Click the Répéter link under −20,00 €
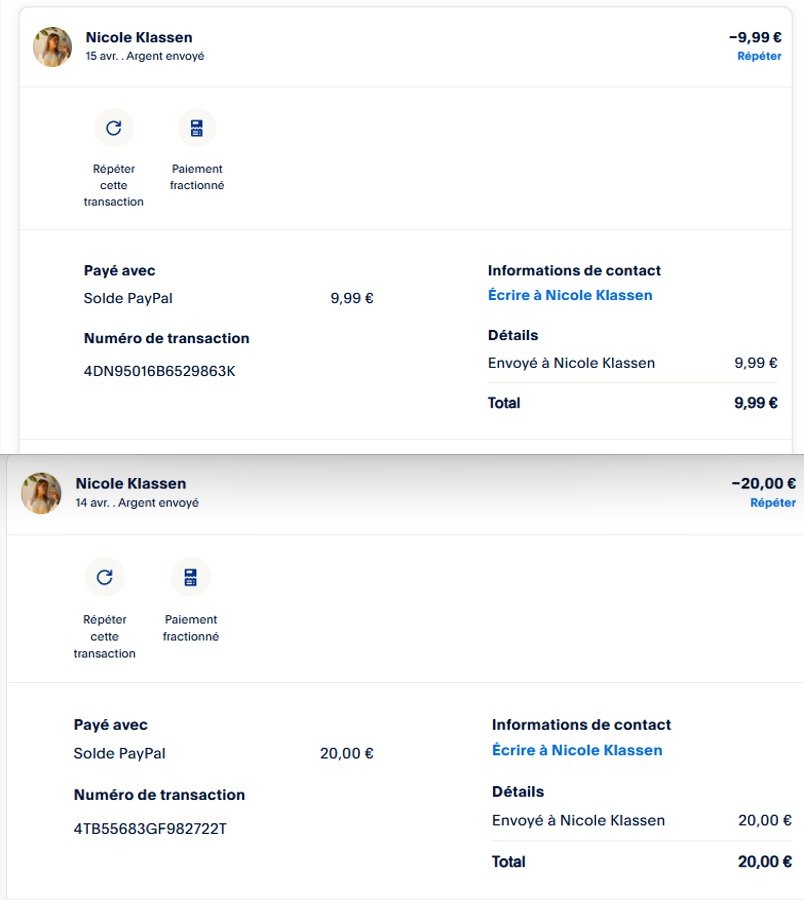This screenshot has height=900, width=804. (x=773, y=503)
